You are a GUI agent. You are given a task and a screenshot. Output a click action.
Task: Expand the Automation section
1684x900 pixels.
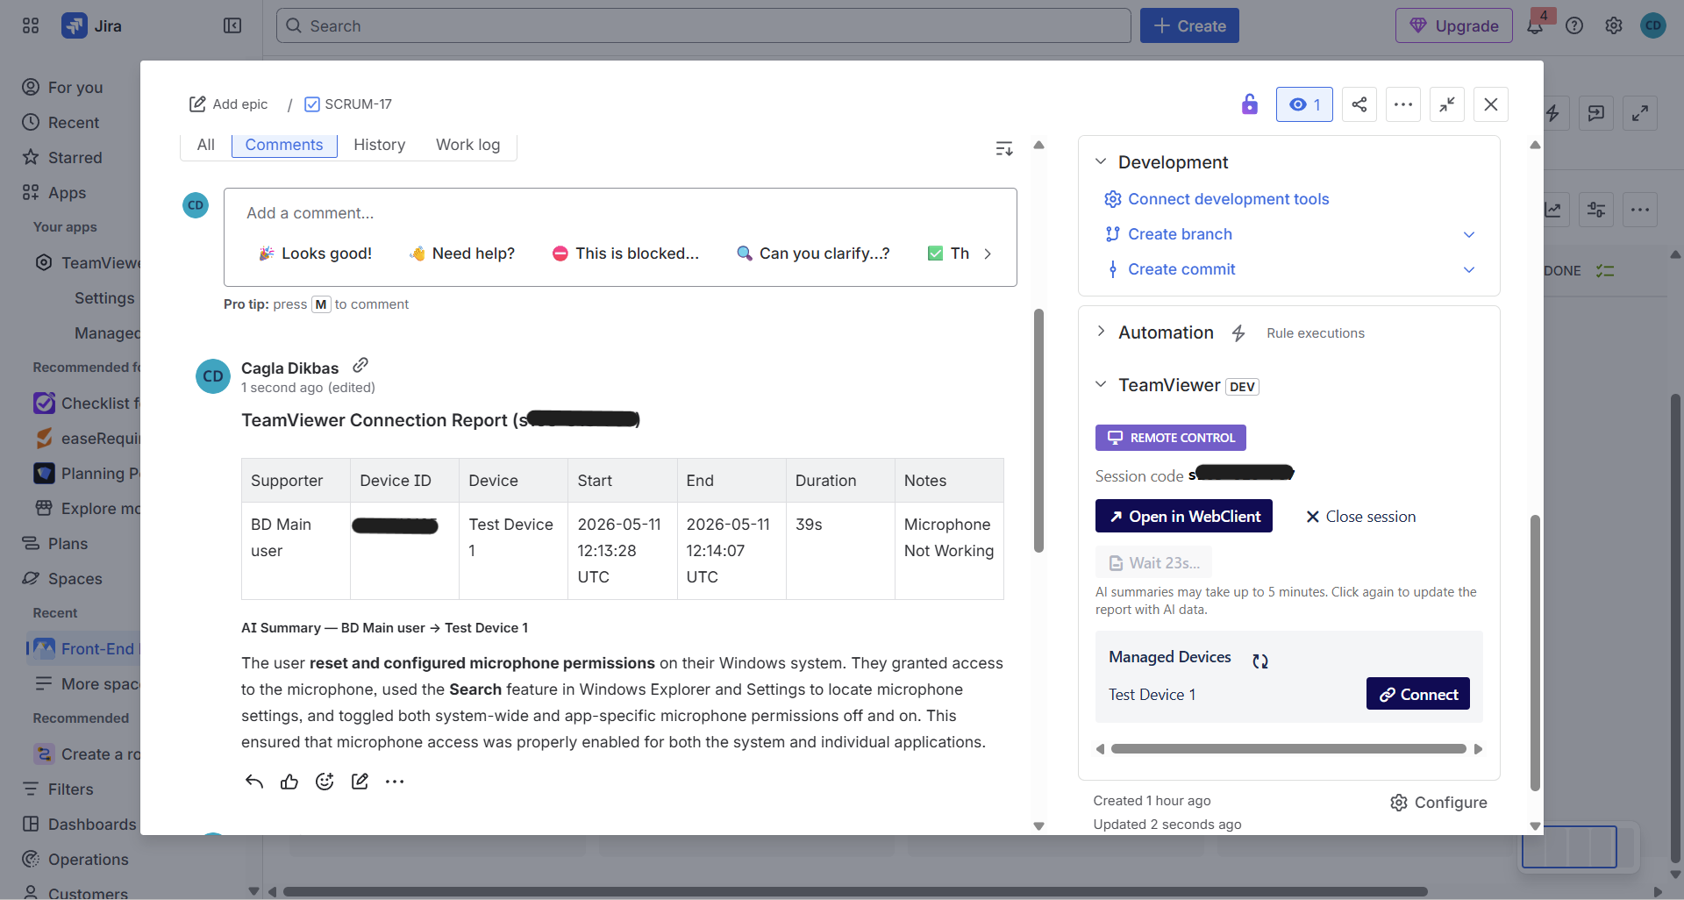[x=1101, y=332]
